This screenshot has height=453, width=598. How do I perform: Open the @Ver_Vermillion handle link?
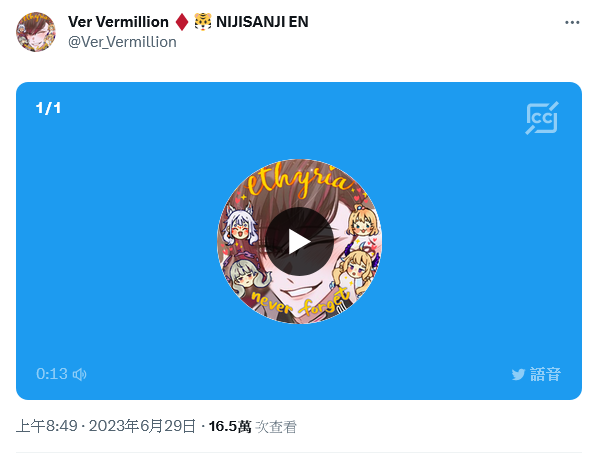122,42
